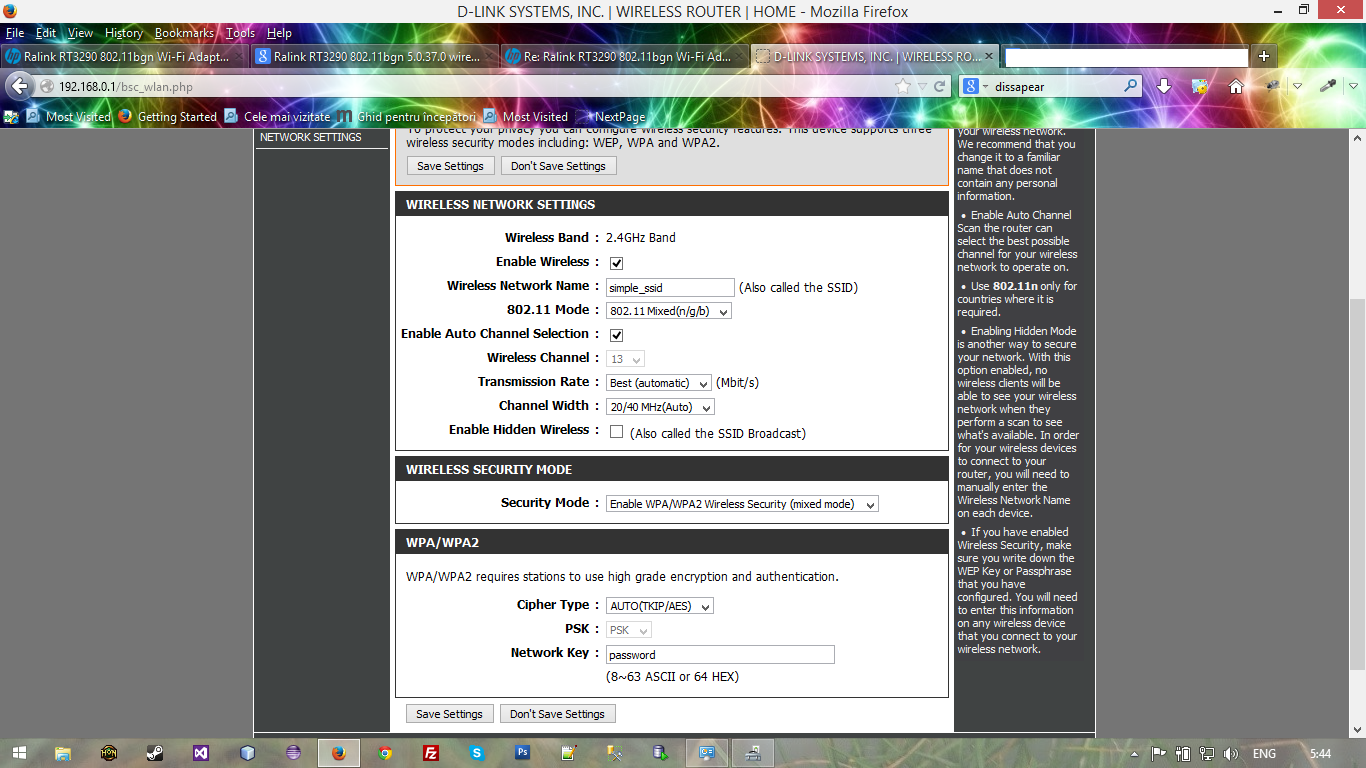Click the eyedropper toolbar icon
The image size is (1366, 768).
pyautogui.click(x=1328, y=86)
